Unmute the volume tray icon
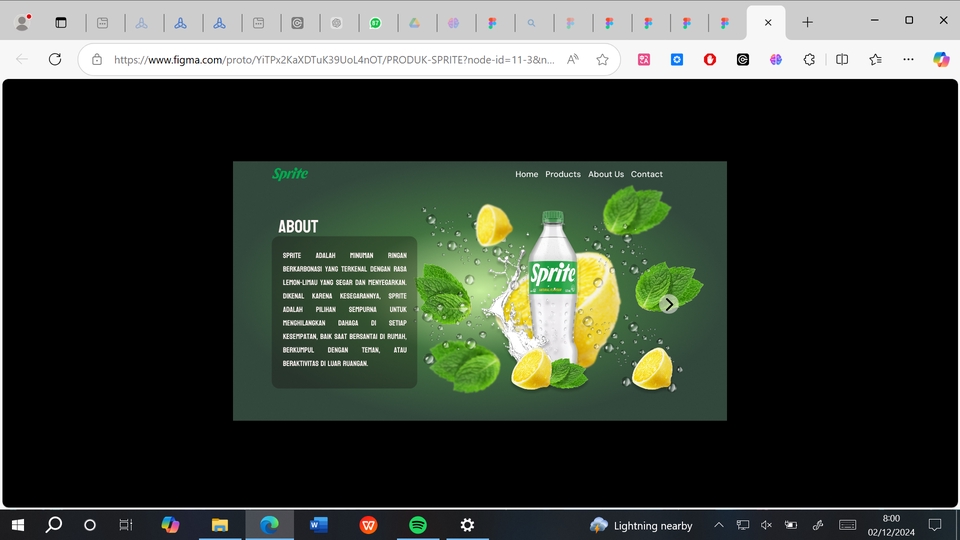The height and width of the screenshot is (540, 960). click(766, 525)
